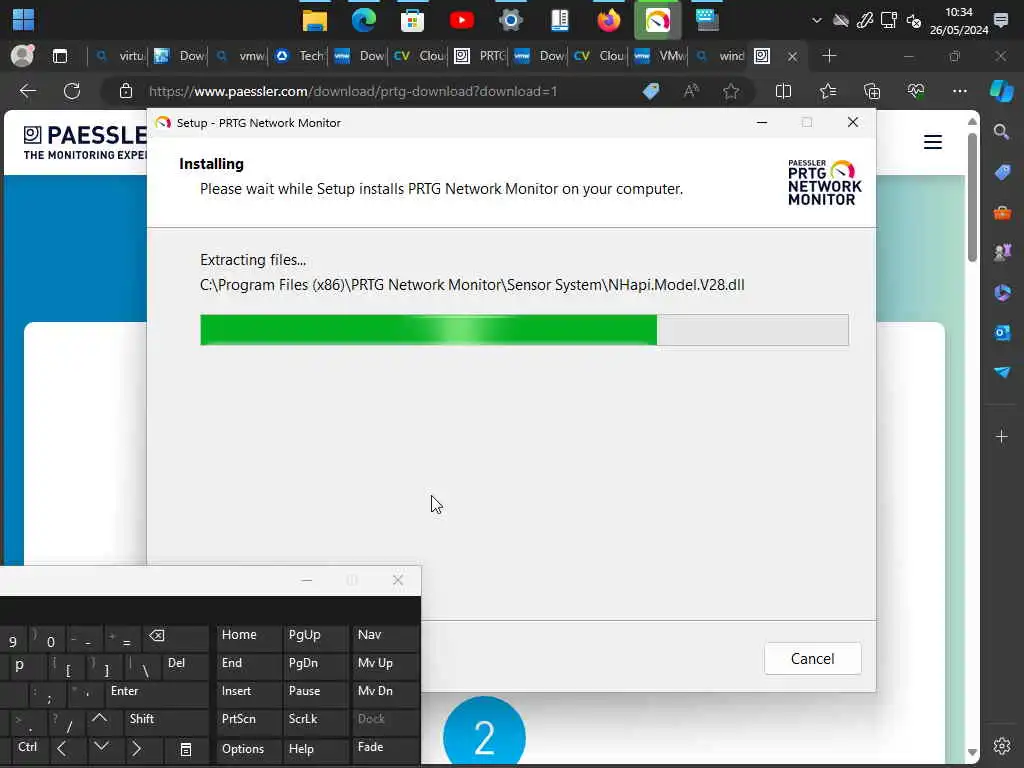This screenshot has width=1024, height=768.
Task: Show hidden system tray icons
Action: click(x=816, y=20)
